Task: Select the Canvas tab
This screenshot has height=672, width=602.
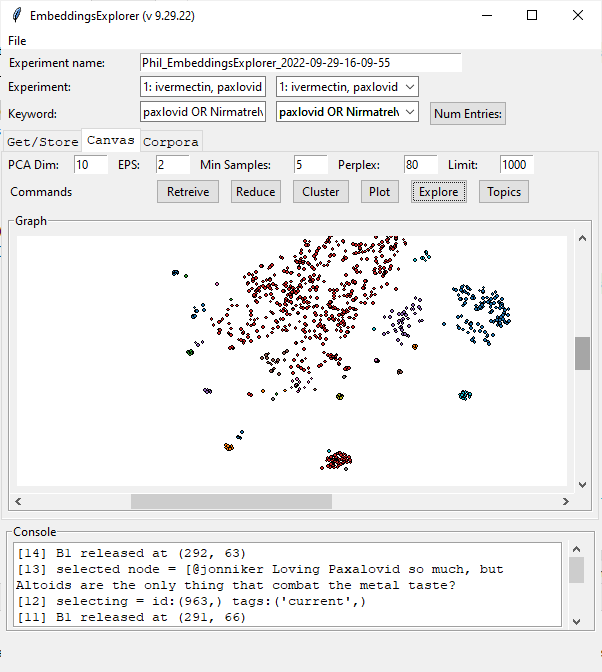Action: pos(110,140)
